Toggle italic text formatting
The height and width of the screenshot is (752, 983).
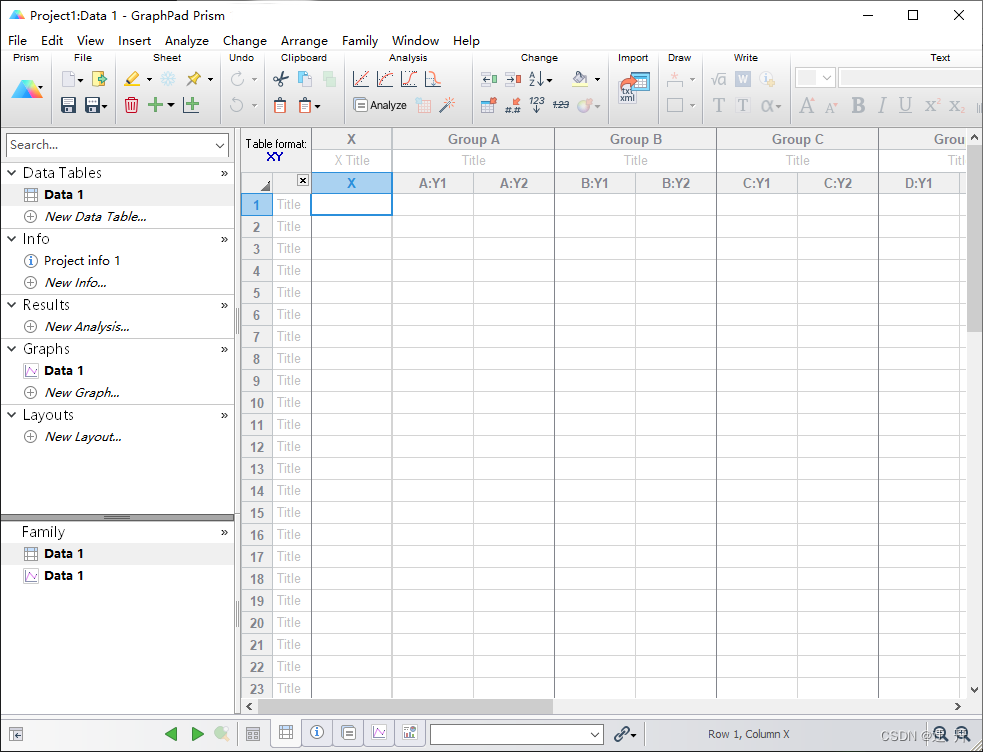pyautogui.click(x=882, y=105)
